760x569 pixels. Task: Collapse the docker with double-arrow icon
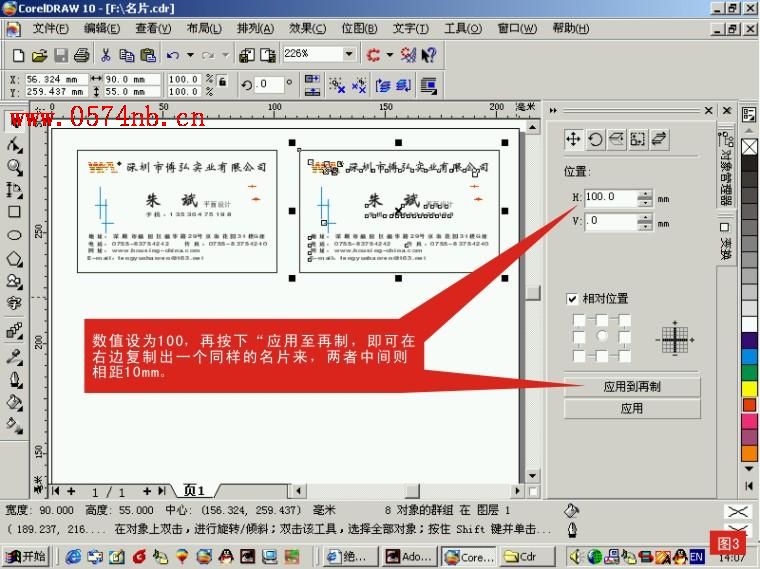point(553,111)
